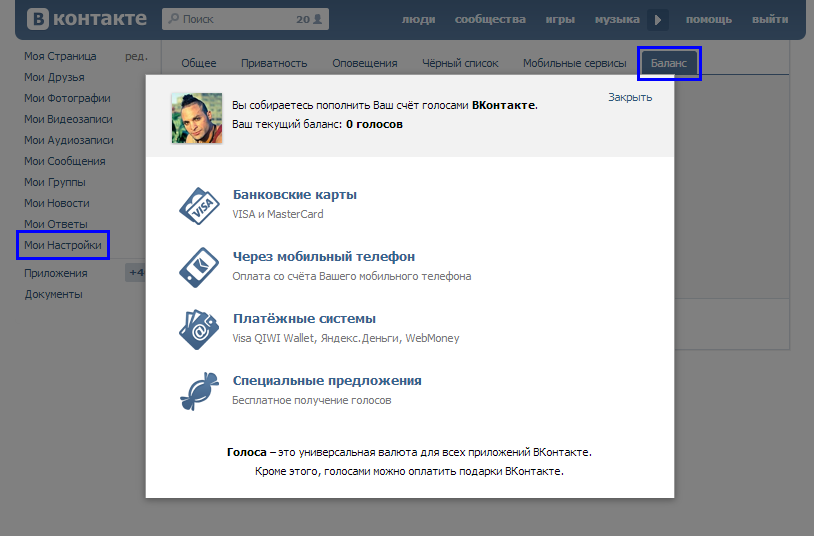Go to Чёрный список tab
Screen dimensions: 814x536
(x=460, y=63)
